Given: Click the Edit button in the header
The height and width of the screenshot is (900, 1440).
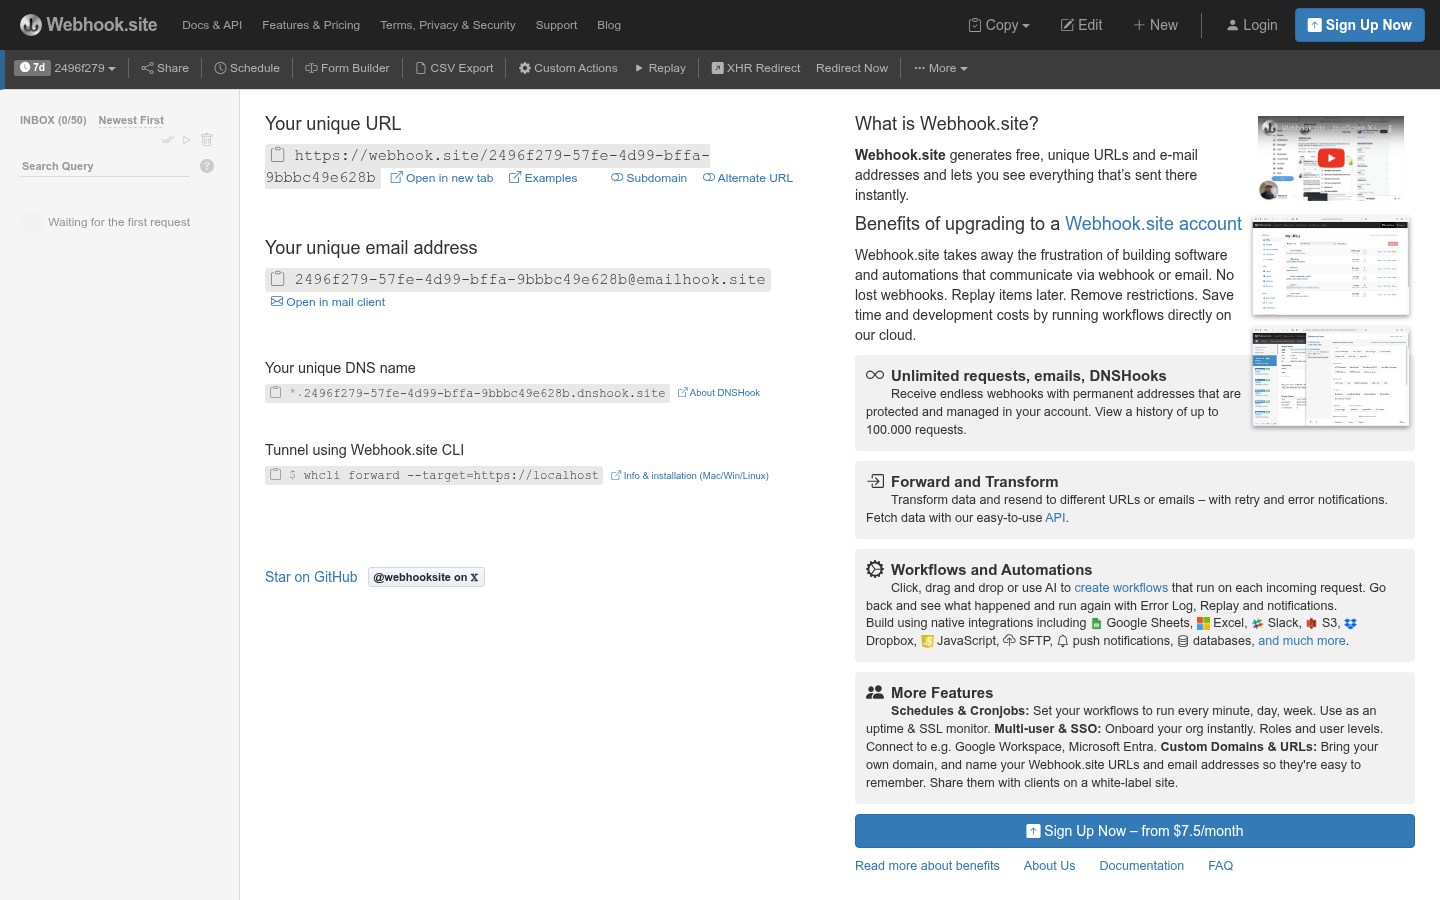Looking at the screenshot, I should click(x=1081, y=25).
